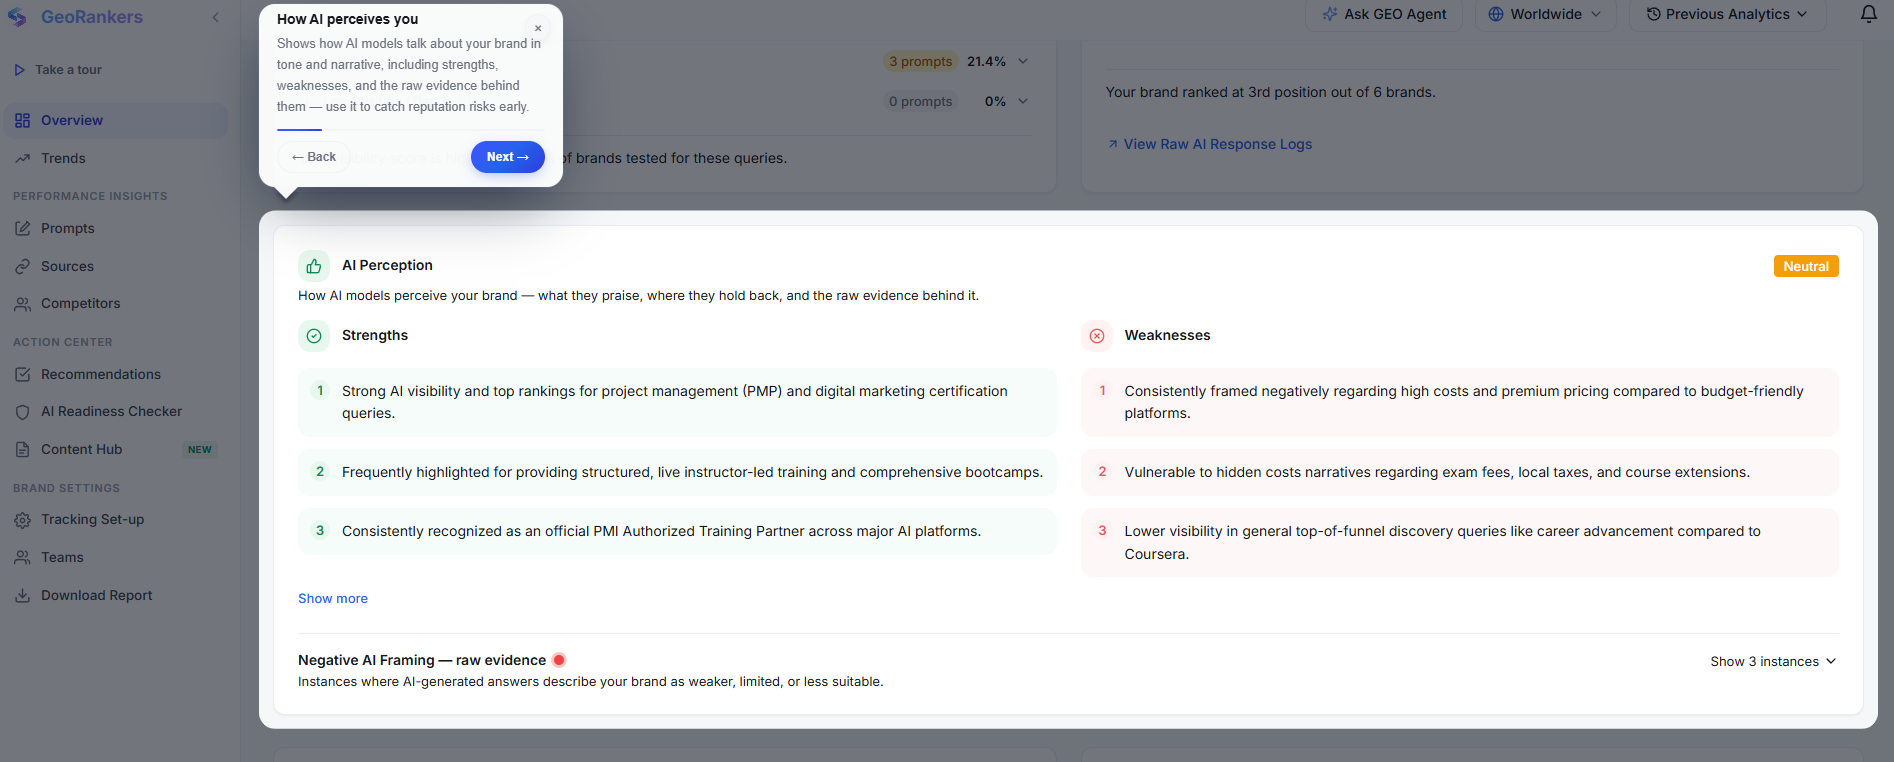This screenshot has height=762, width=1894.
Task: Click the Download Report arrow icon
Action: (22, 596)
